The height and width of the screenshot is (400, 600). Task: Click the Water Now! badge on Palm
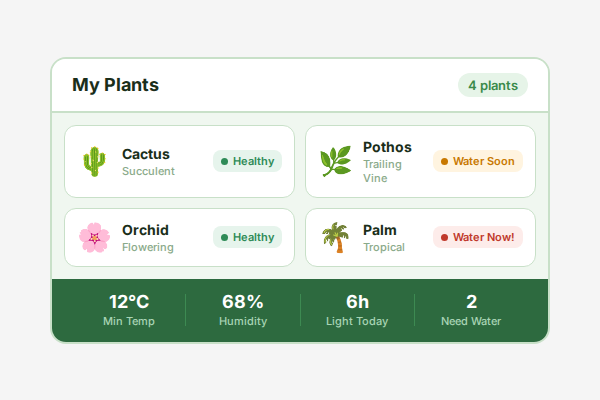[478, 237]
